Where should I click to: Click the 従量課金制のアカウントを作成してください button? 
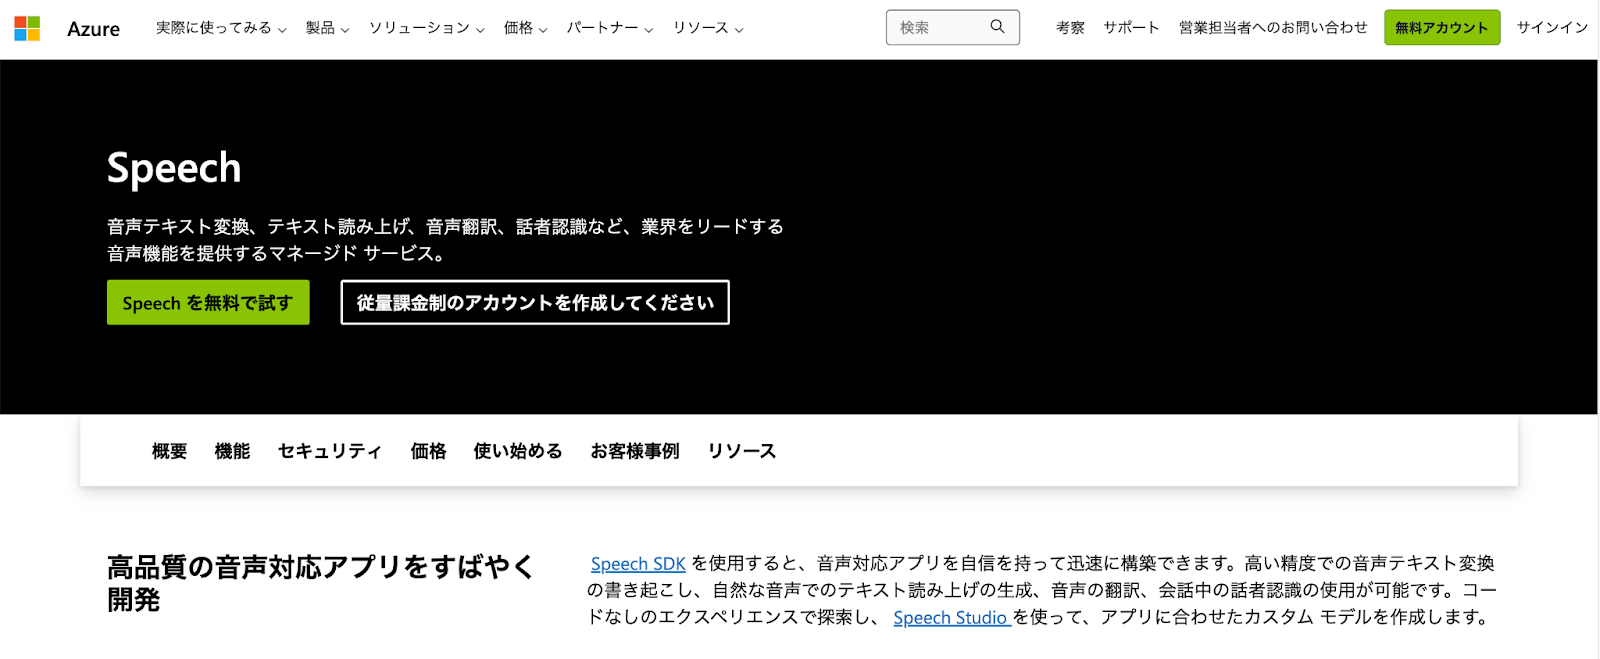pos(535,302)
